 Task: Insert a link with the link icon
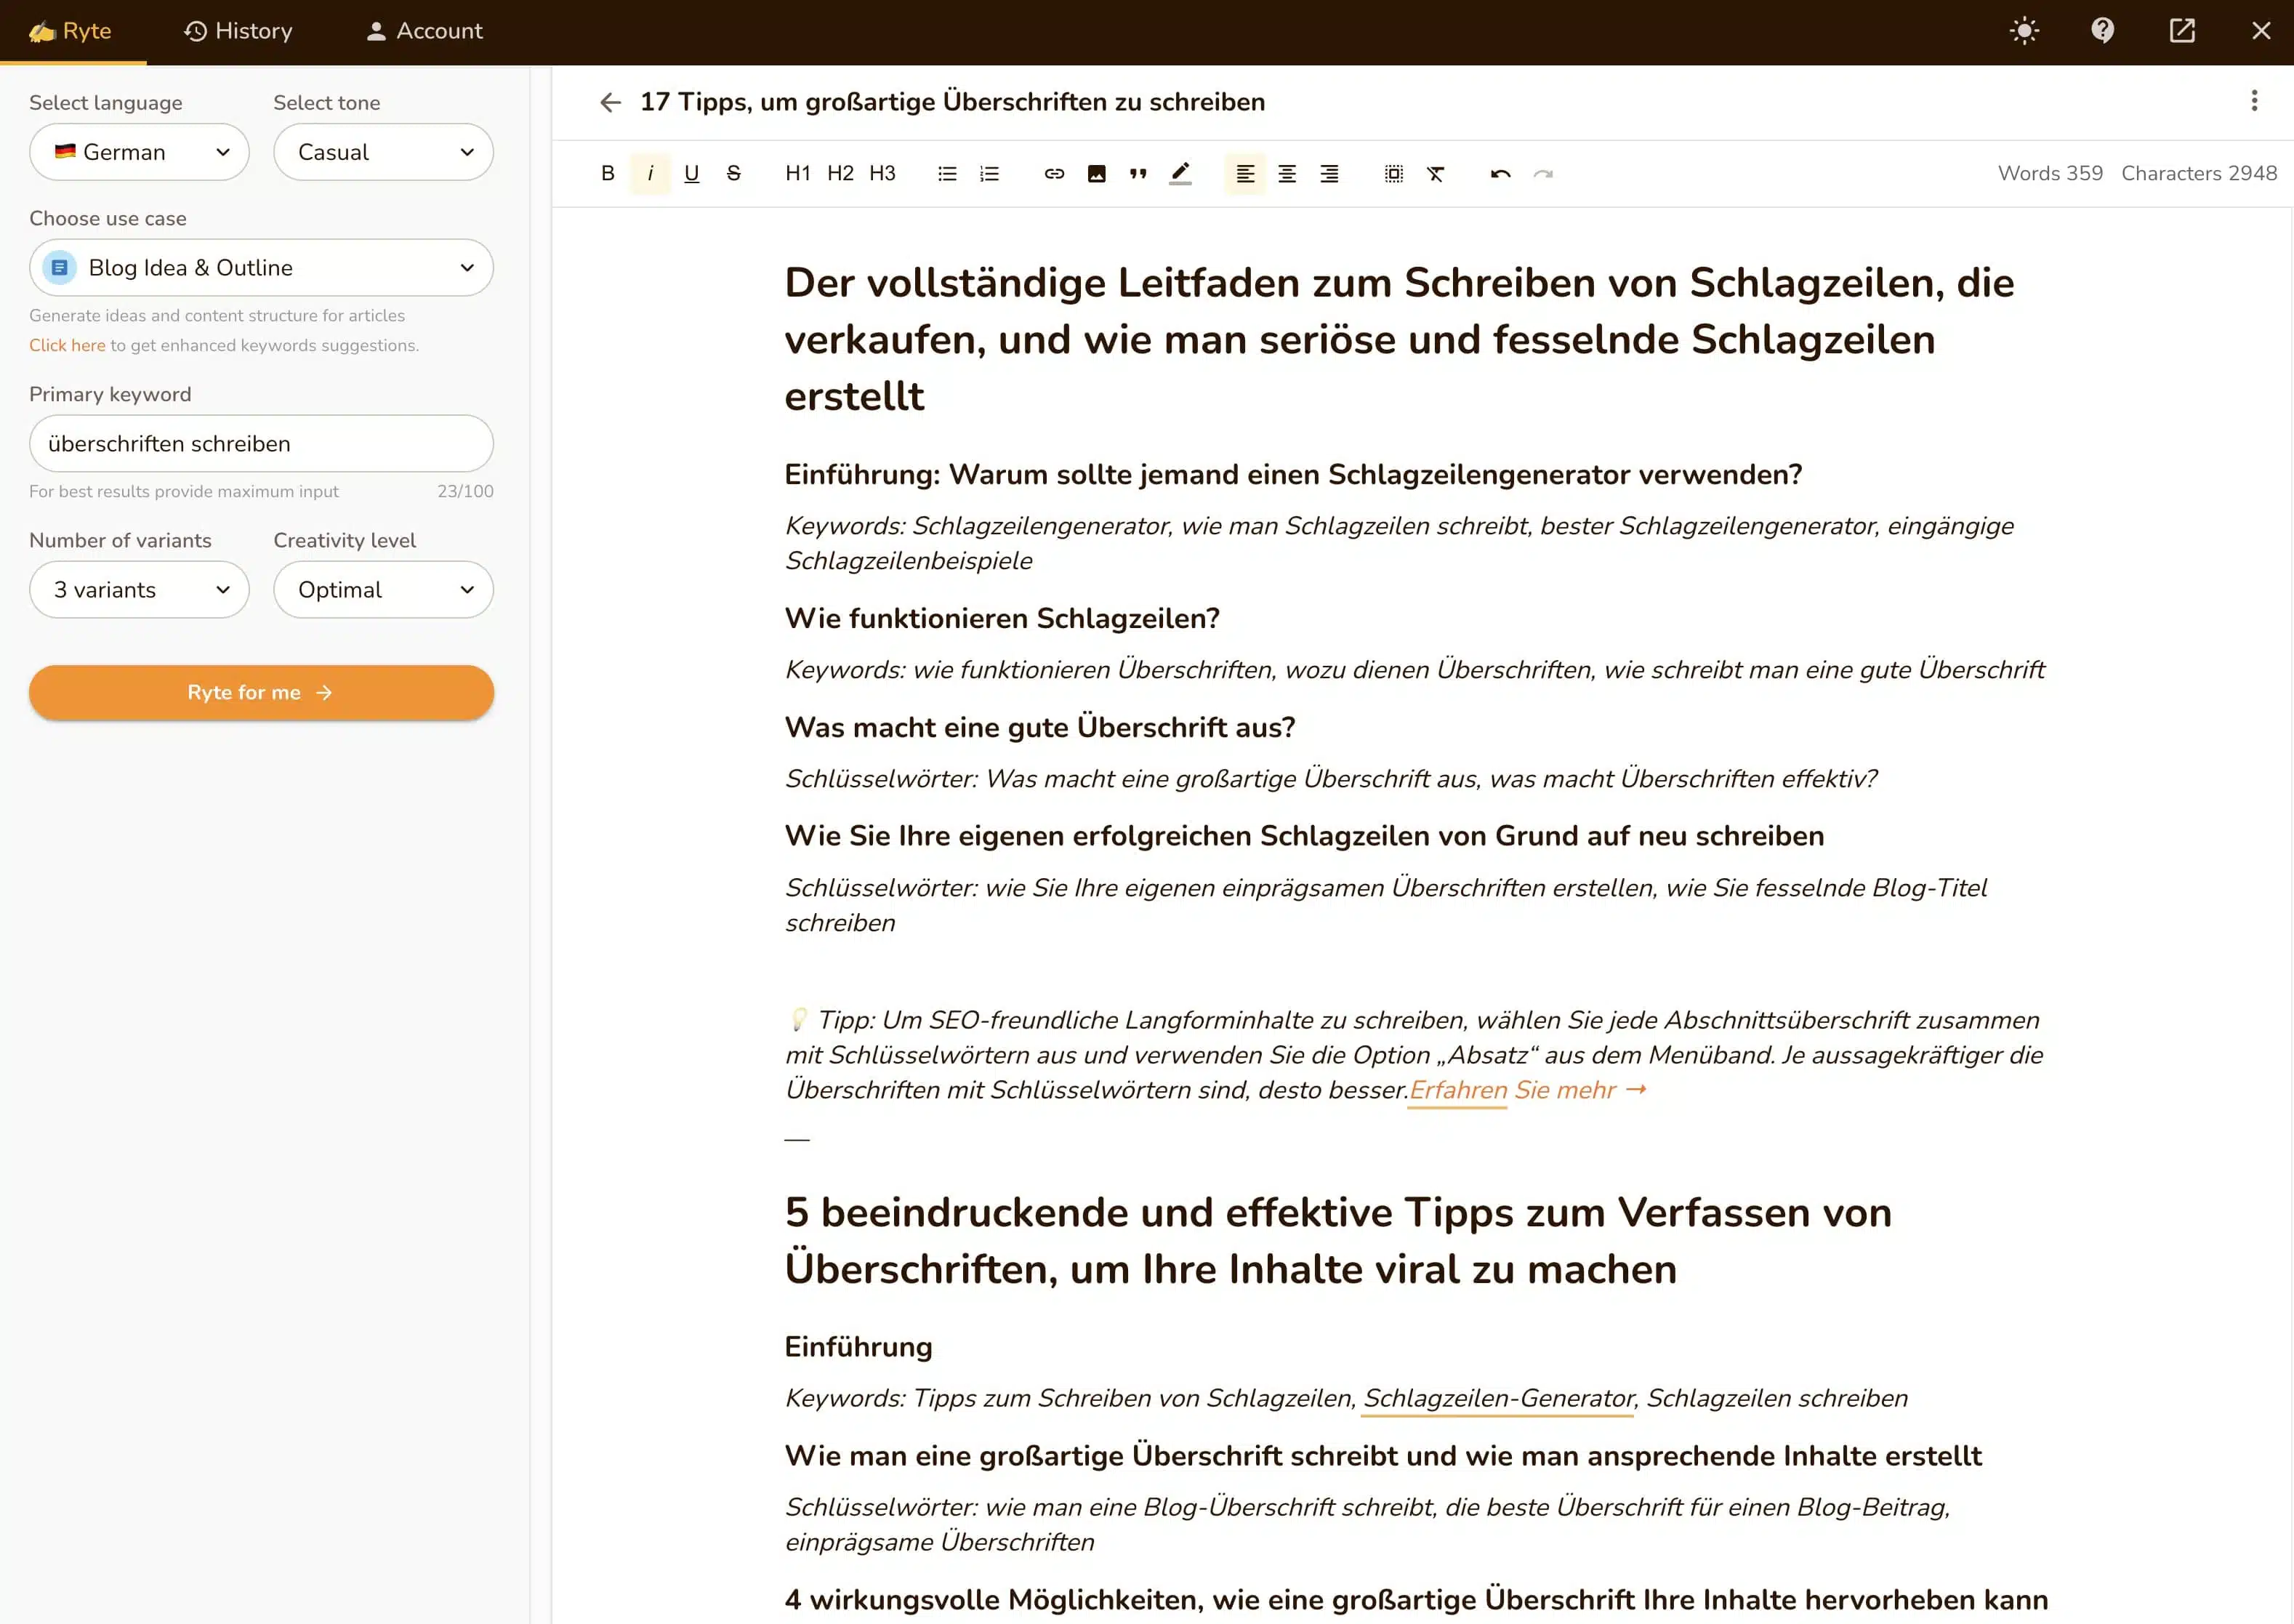point(1054,173)
